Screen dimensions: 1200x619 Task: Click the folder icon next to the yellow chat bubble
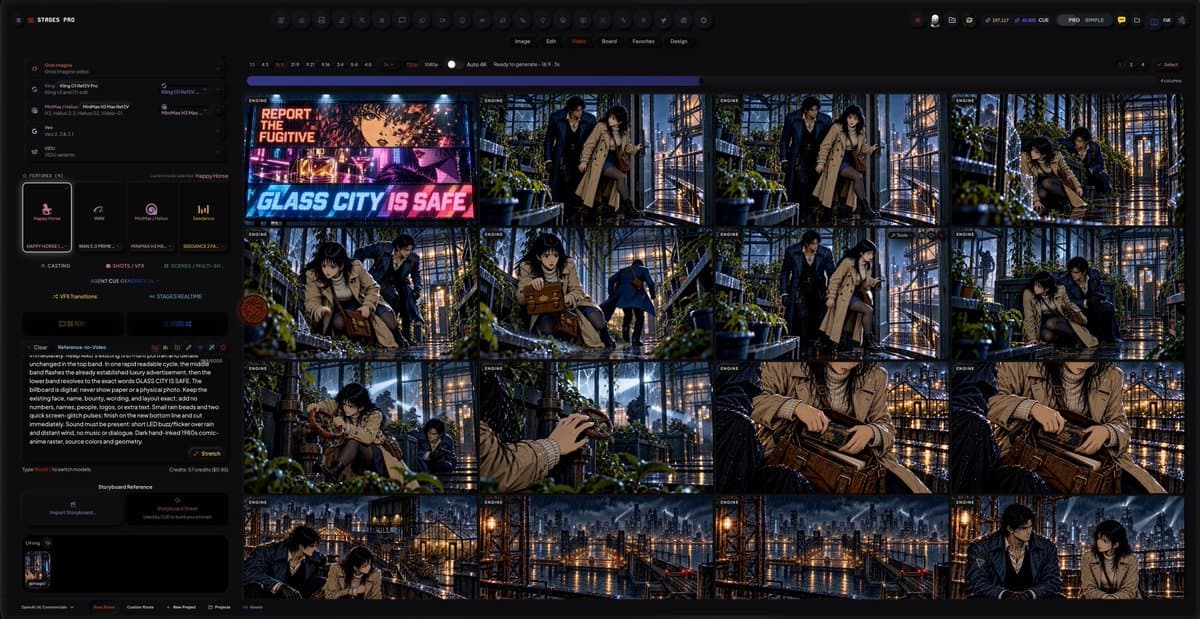coord(1137,20)
